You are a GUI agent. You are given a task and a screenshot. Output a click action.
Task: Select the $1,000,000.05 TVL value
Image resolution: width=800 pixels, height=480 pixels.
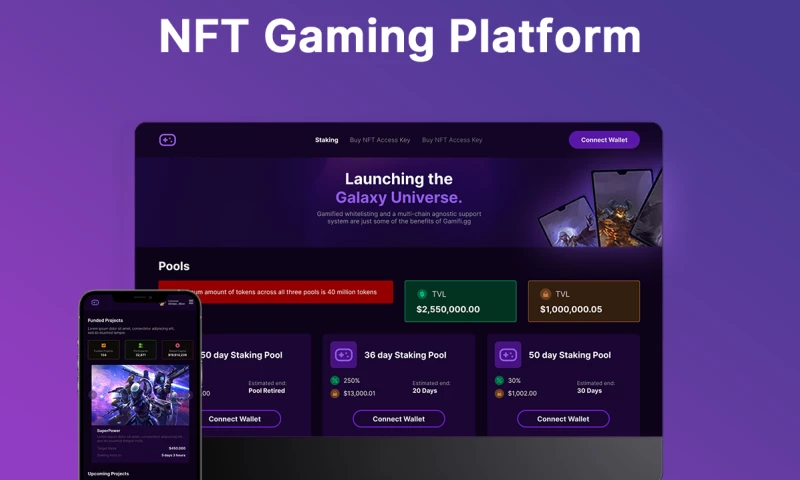pyautogui.click(x=571, y=309)
